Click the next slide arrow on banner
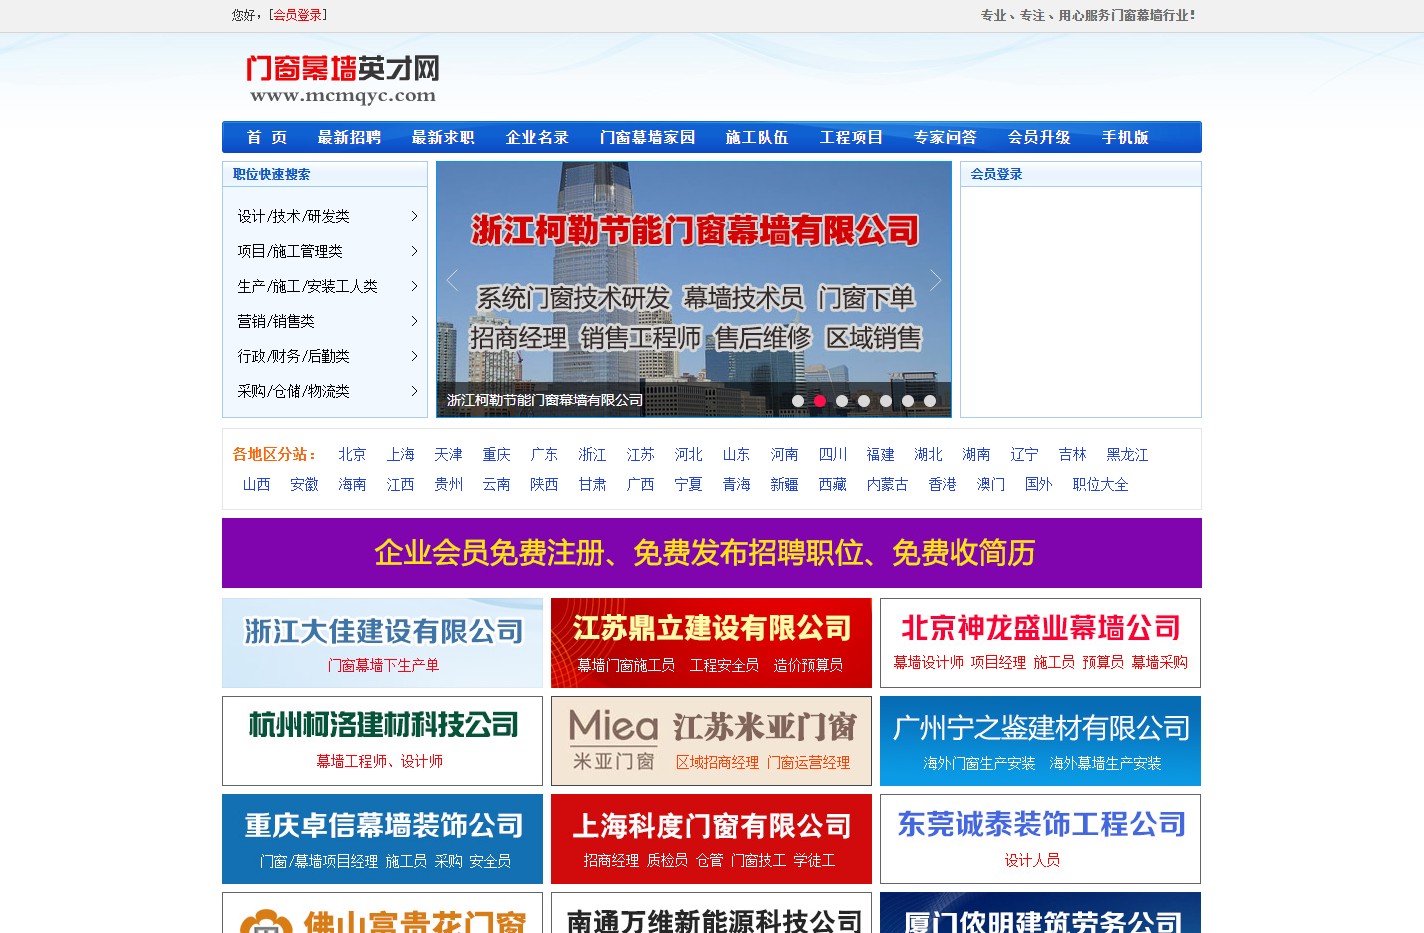The image size is (1424, 933). coord(936,281)
